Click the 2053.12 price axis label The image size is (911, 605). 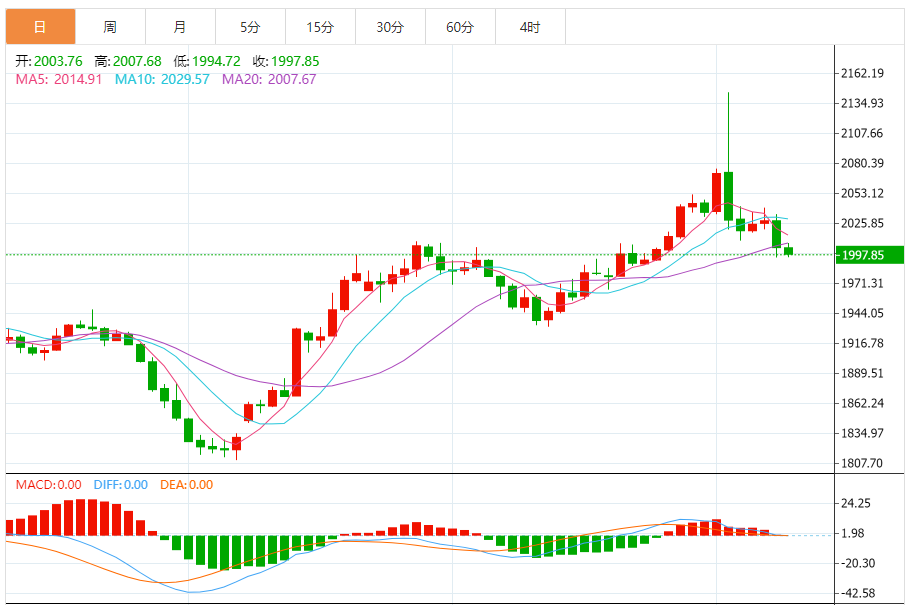pyautogui.click(x=862, y=194)
